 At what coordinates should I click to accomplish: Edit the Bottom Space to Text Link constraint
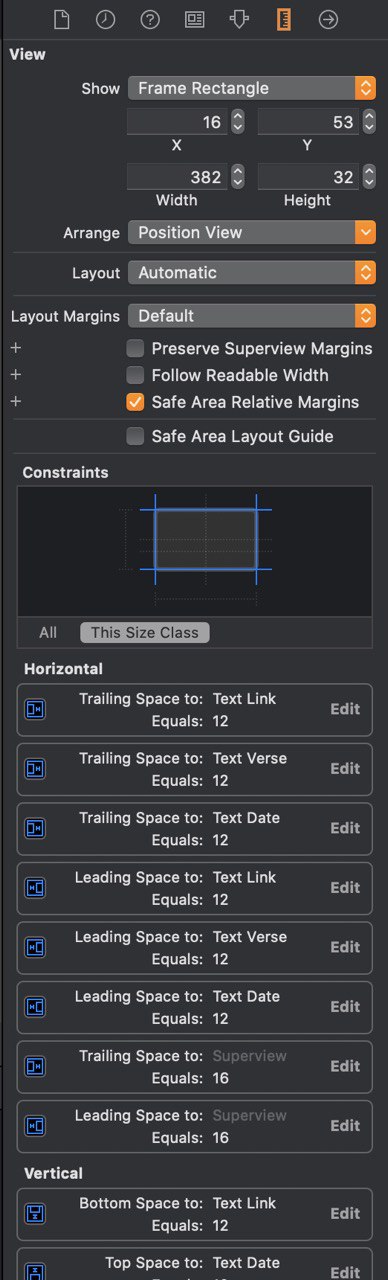pos(345,1213)
